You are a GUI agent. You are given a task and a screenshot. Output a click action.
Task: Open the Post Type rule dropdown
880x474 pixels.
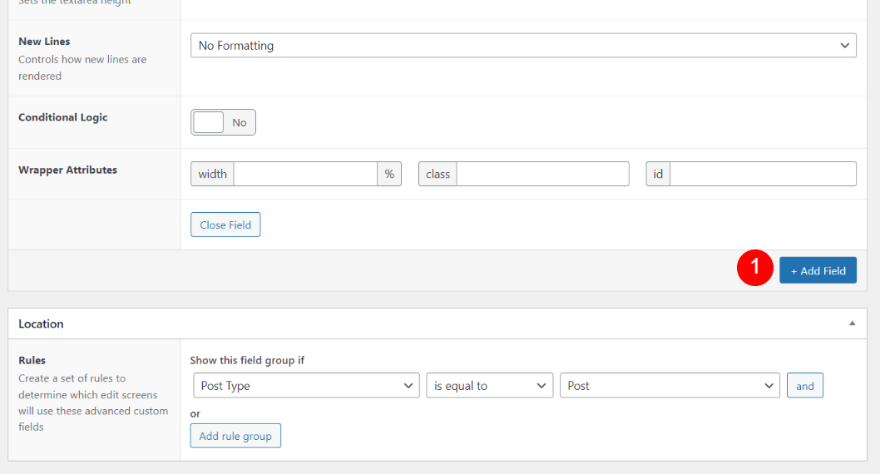click(306, 385)
